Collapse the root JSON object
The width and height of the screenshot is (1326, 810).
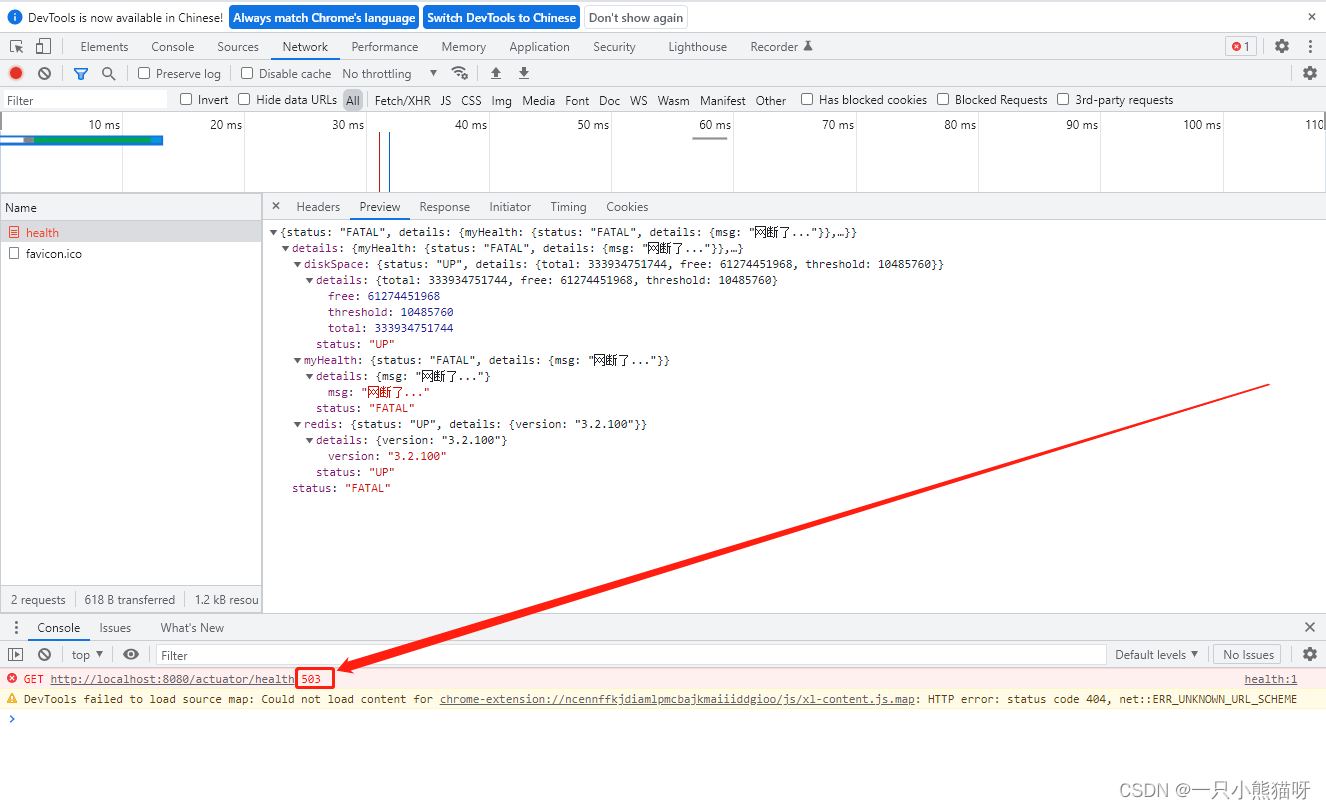(x=274, y=232)
